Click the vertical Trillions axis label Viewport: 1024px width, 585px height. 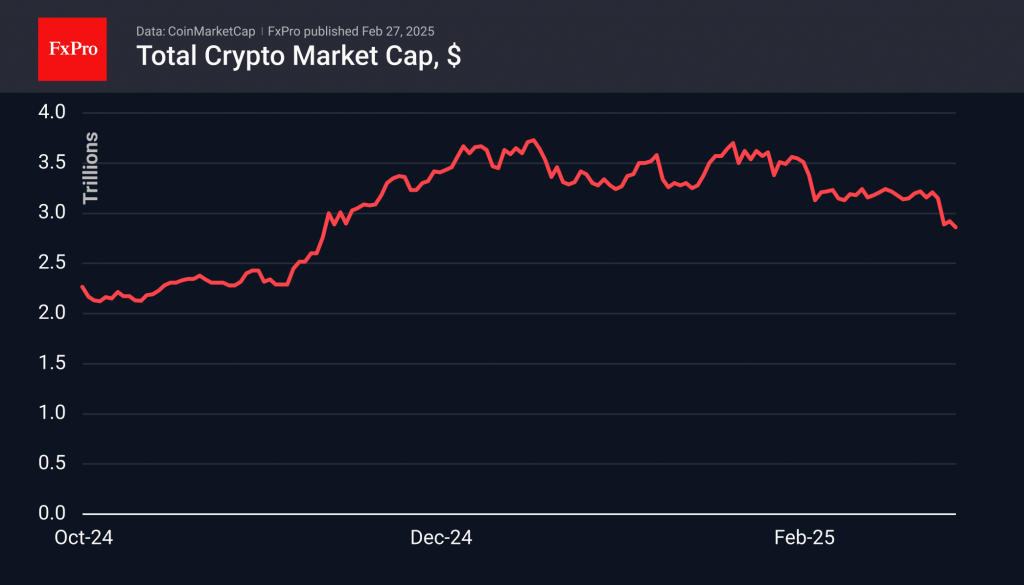90,168
